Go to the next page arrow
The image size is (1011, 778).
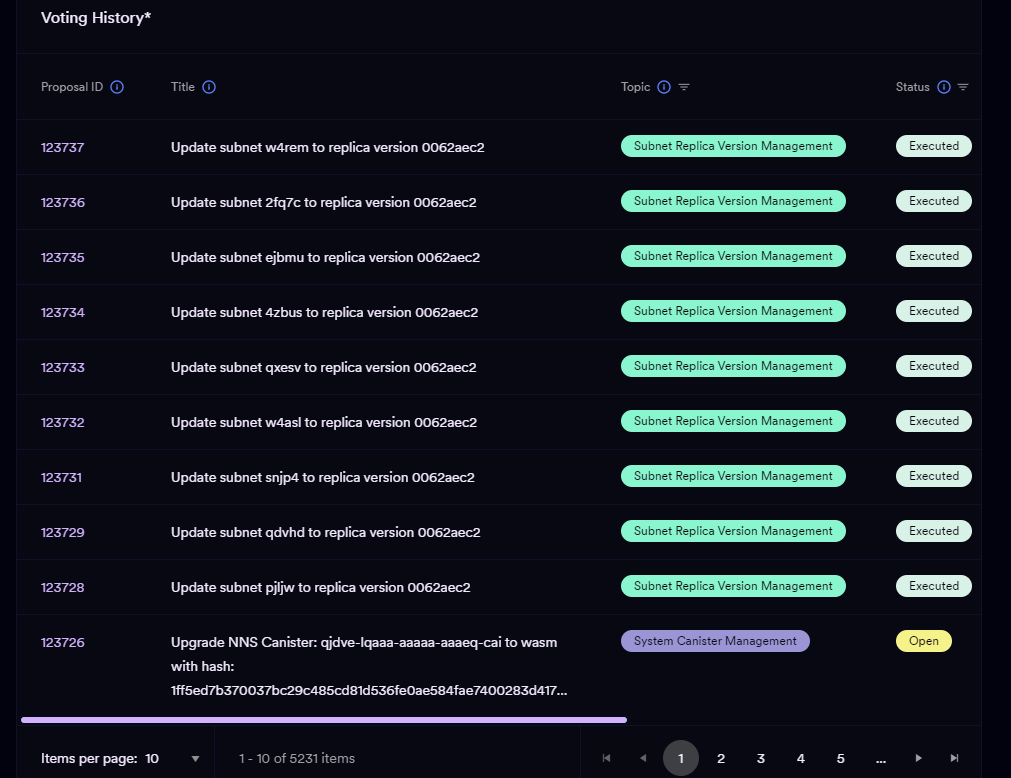point(918,759)
